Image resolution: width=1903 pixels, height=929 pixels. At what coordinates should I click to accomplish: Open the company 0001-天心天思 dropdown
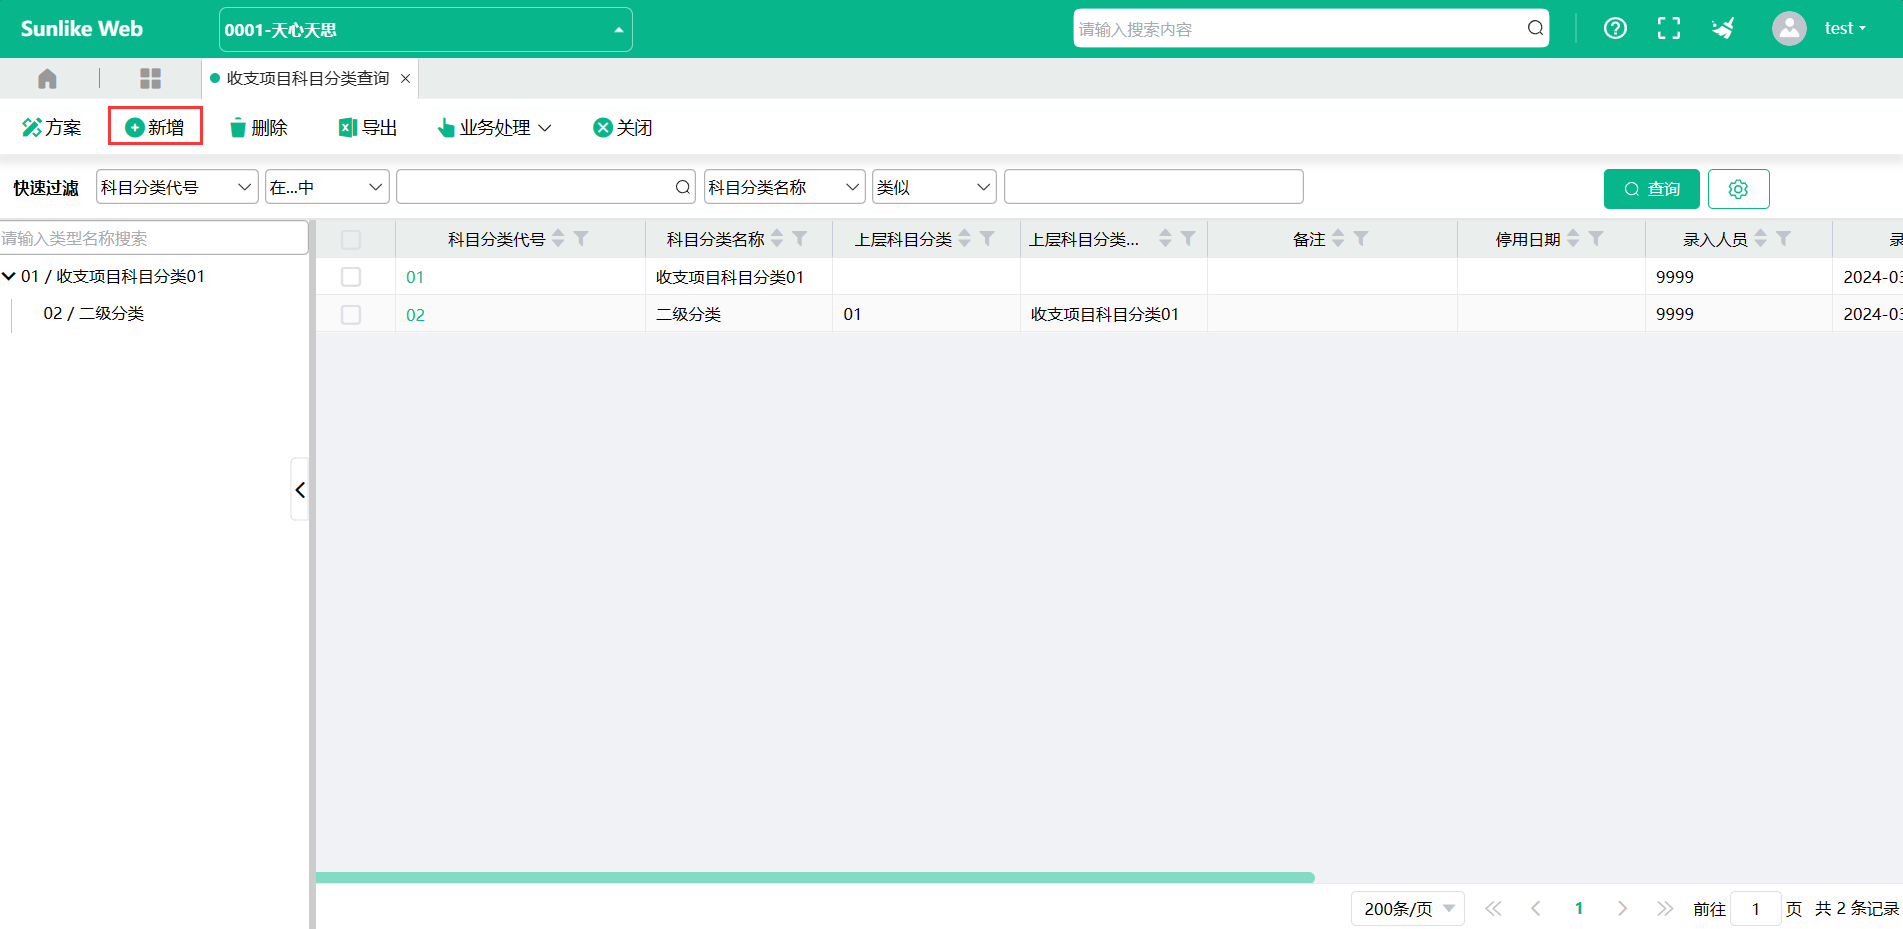click(425, 30)
